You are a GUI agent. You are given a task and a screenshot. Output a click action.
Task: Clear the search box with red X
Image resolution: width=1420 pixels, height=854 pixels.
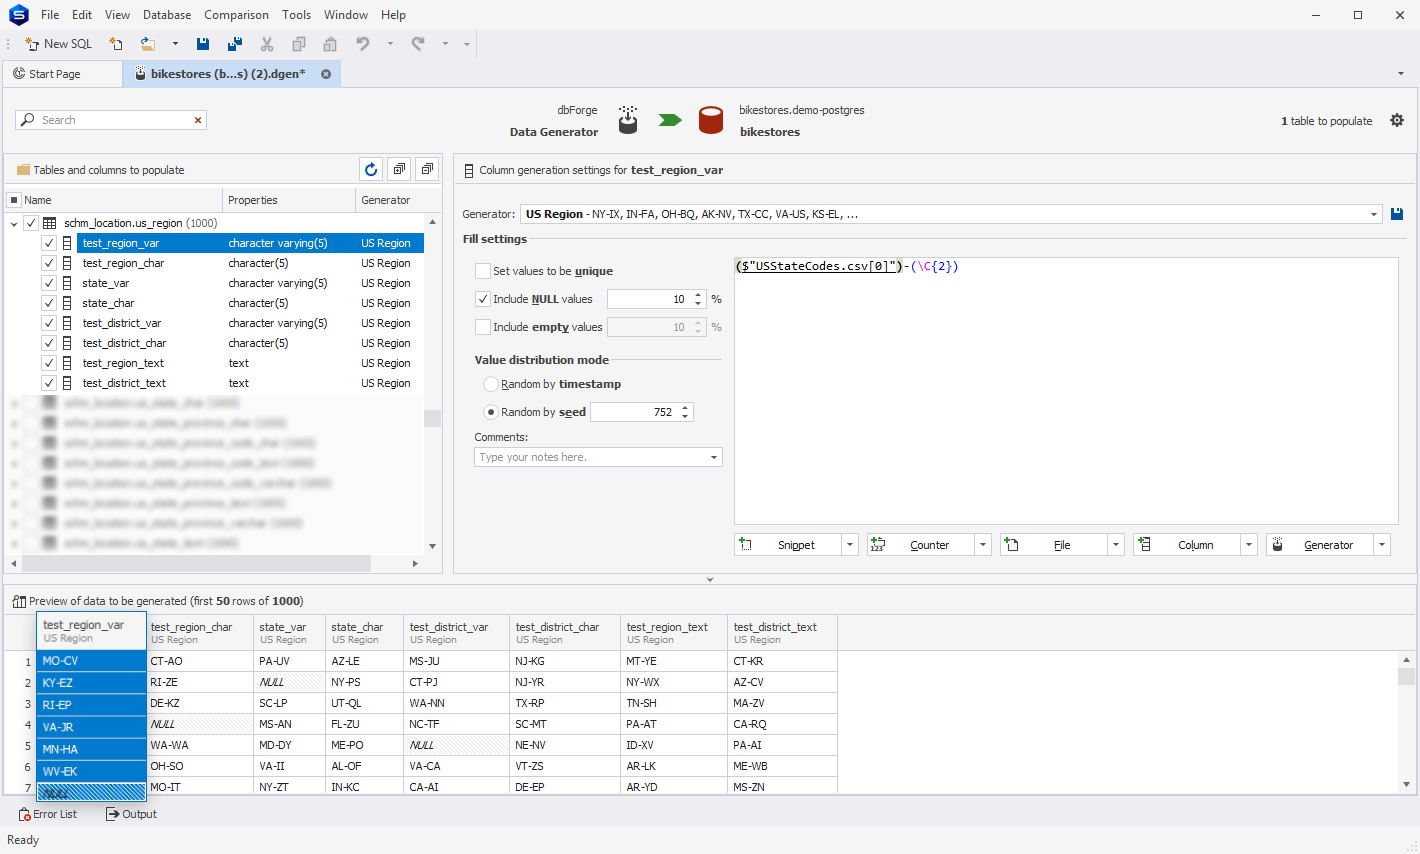(x=198, y=120)
